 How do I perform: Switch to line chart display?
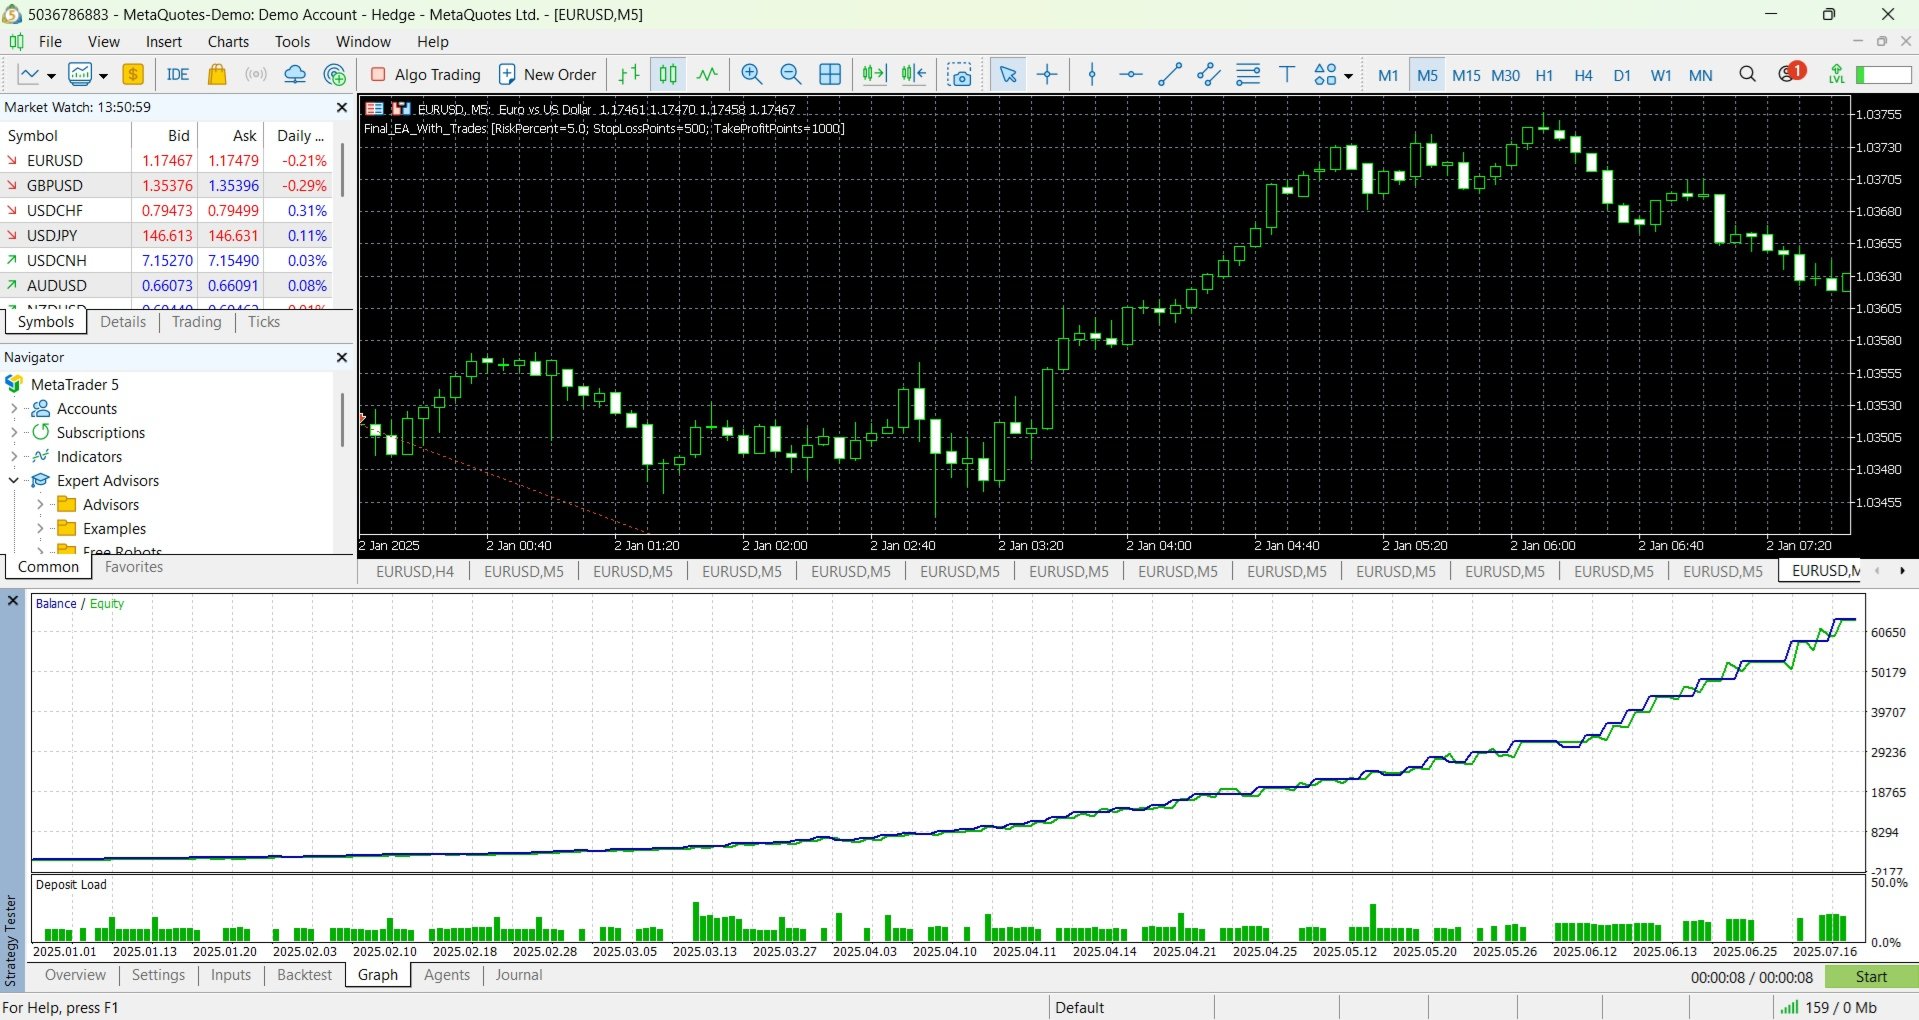point(707,75)
